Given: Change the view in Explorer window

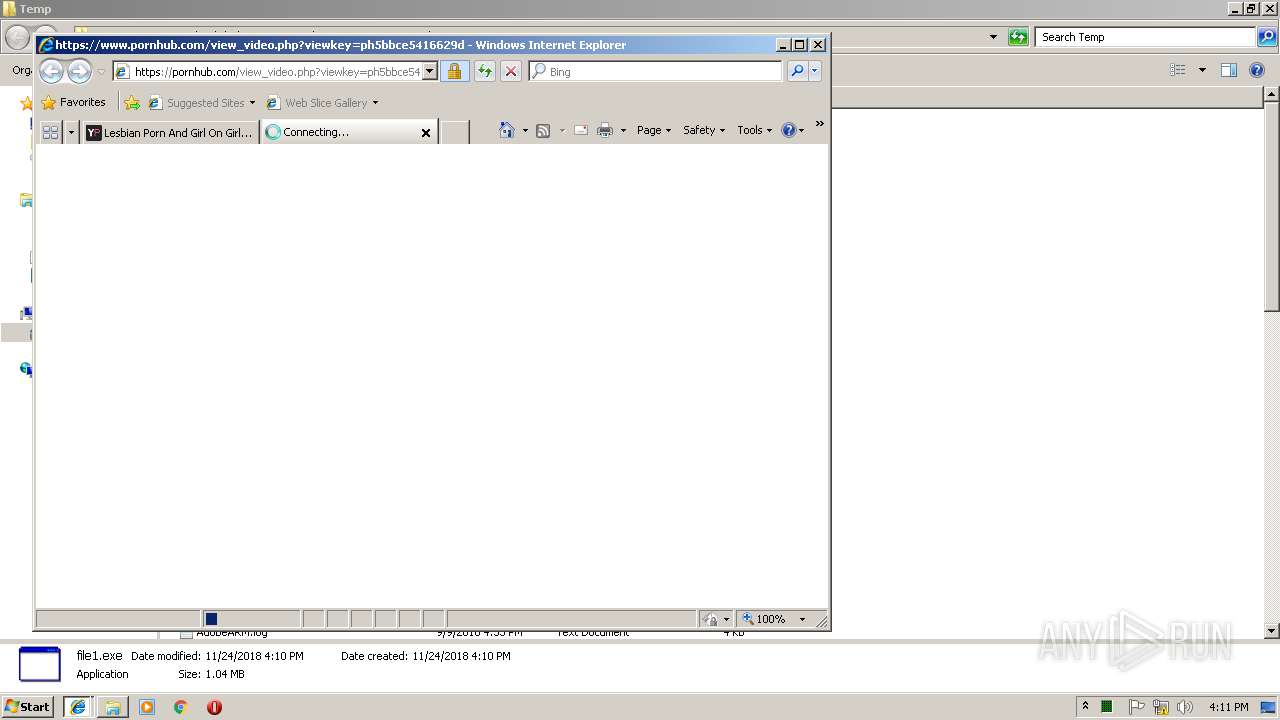Looking at the screenshot, I should pos(1178,70).
